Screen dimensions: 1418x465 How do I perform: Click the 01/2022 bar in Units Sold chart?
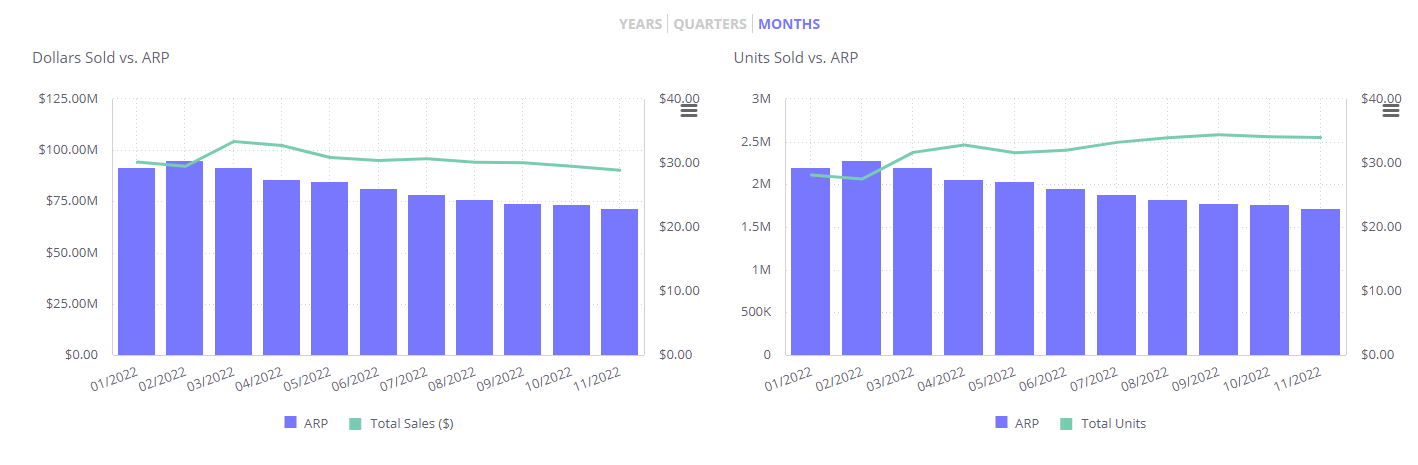click(x=810, y=265)
